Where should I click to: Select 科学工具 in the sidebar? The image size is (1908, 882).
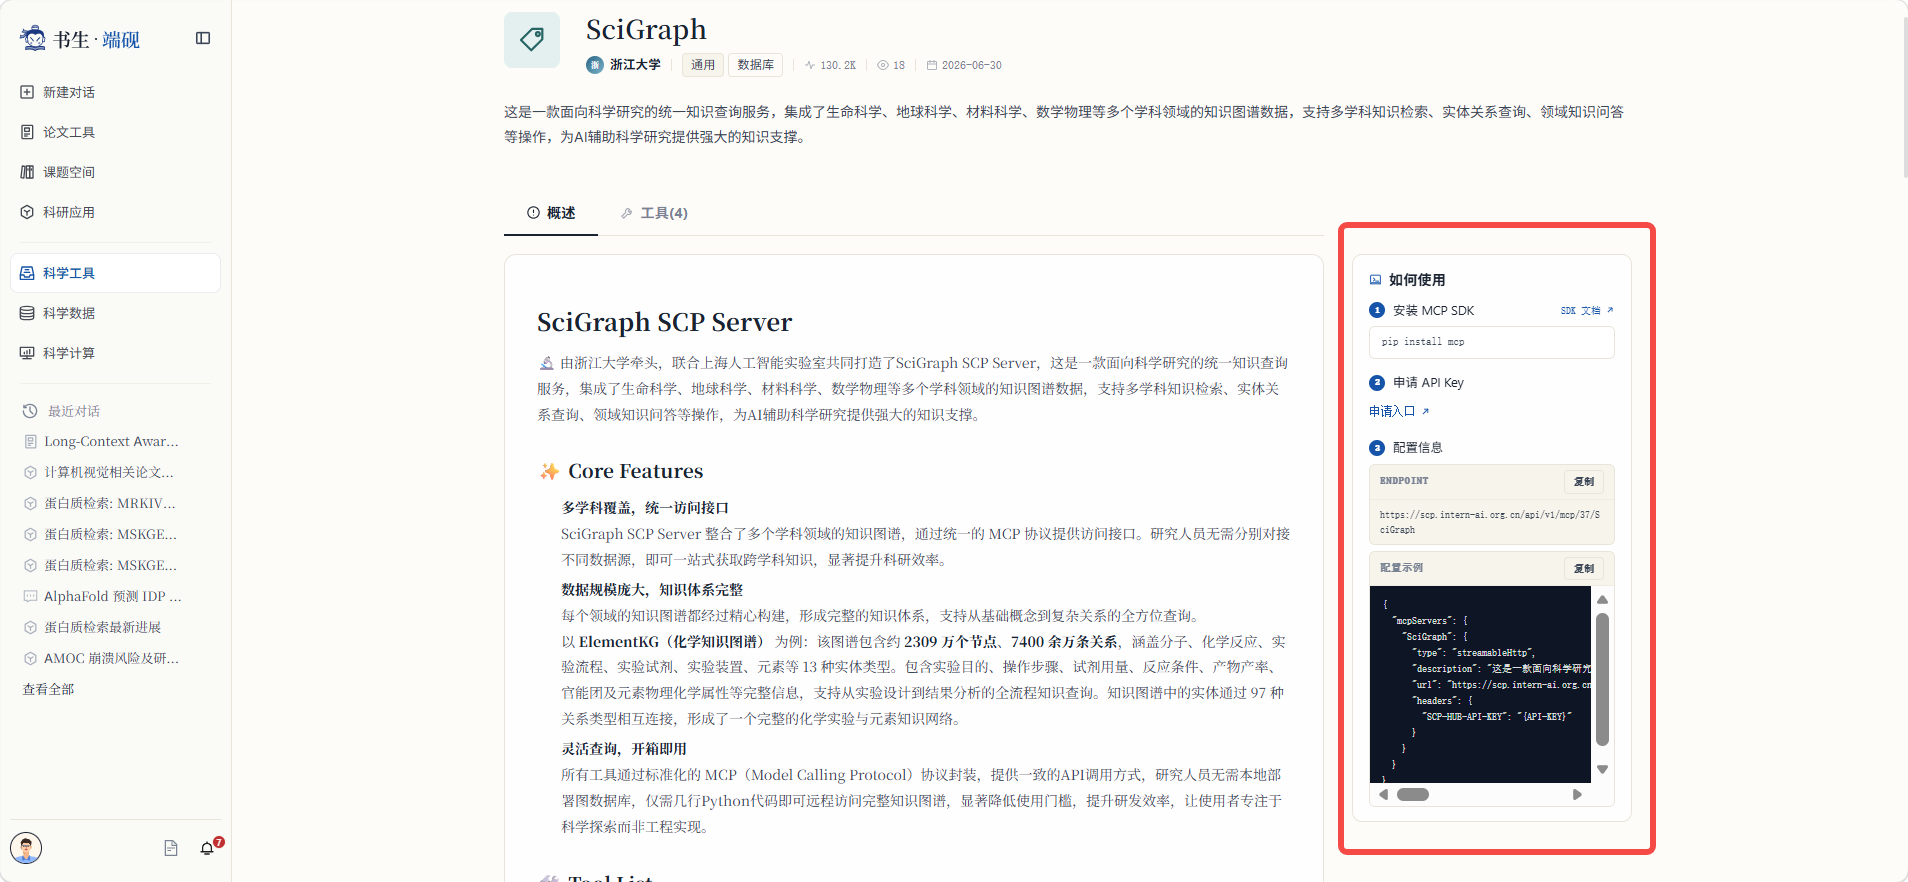tap(115, 273)
